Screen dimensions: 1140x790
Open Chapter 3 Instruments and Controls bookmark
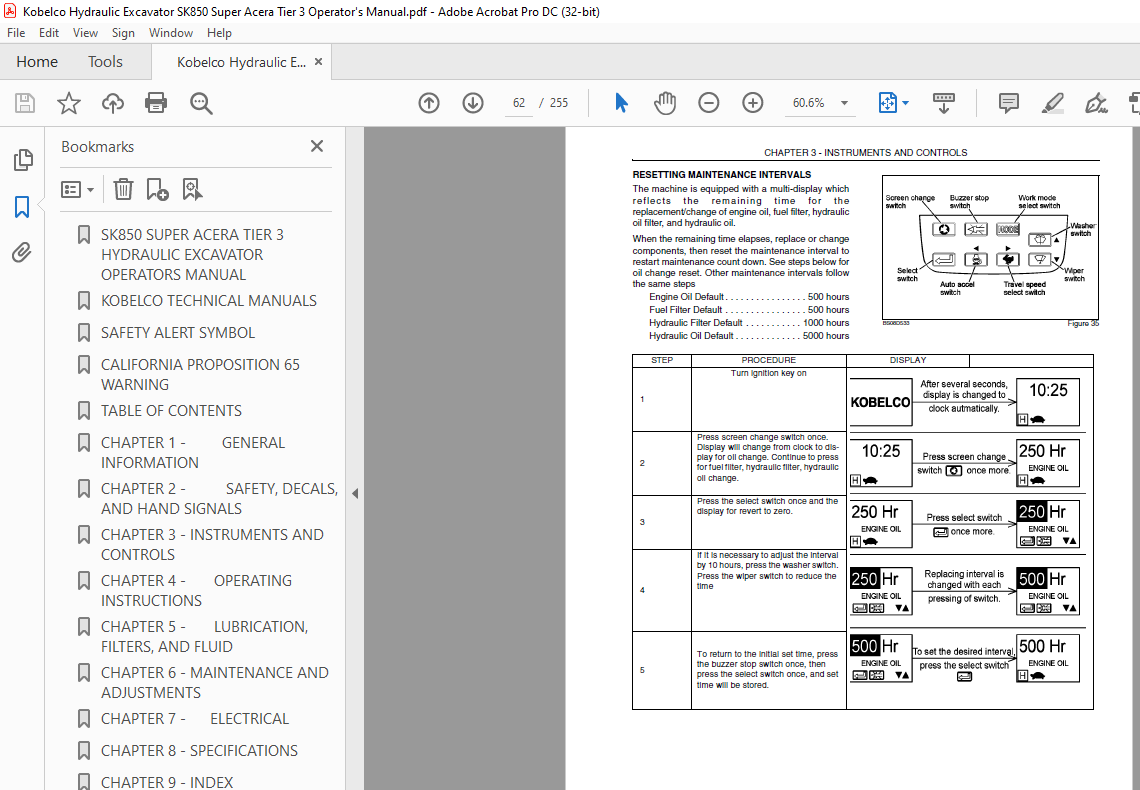pyautogui.click(x=212, y=544)
